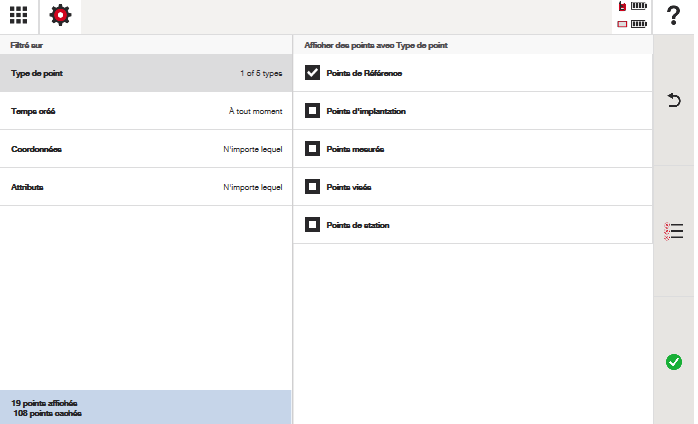The image size is (698, 424).
Task: Open help with the question mark
Action: pyautogui.click(x=674, y=17)
